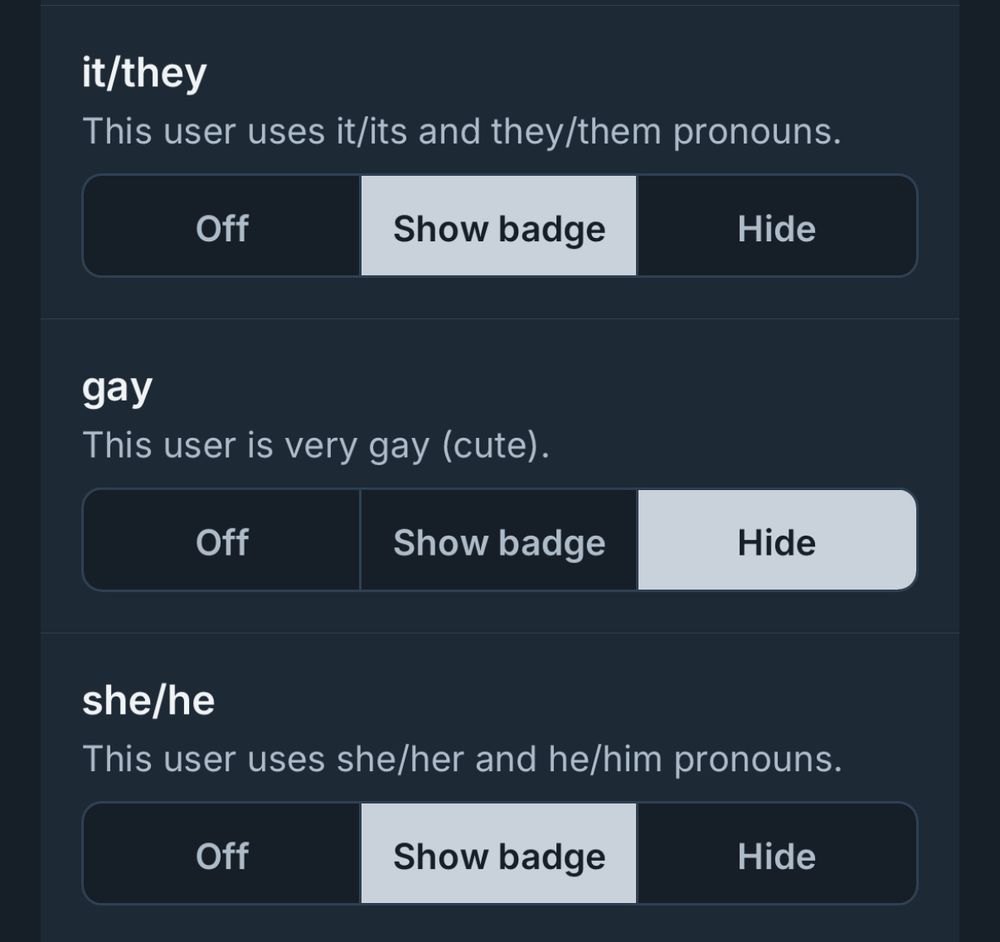The image size is (1000, 942).
Task: Hide the it/they badge
Action: coord(777,227)
